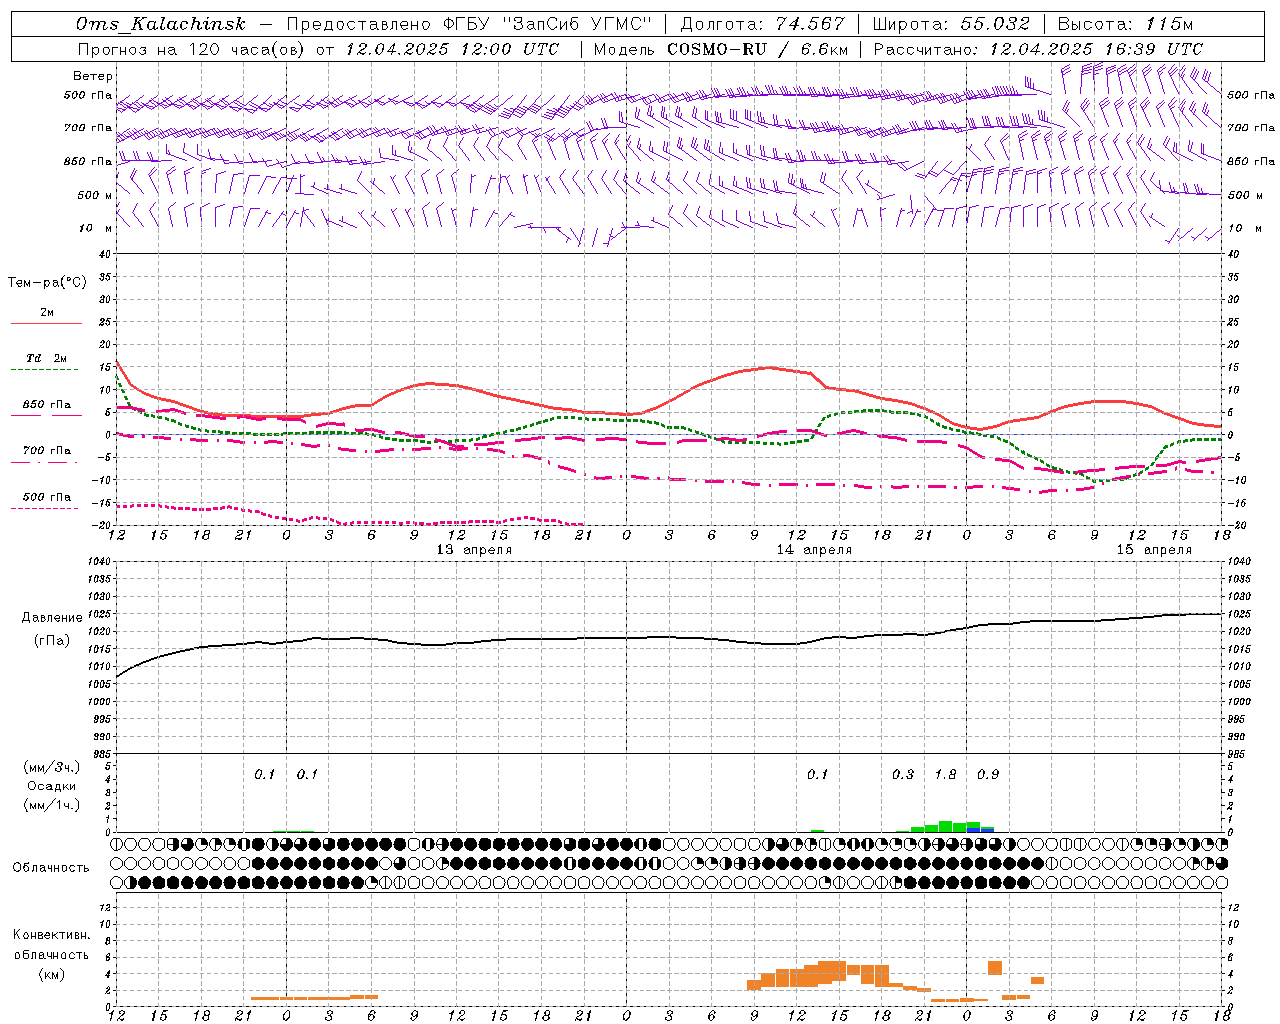Select 1040 on the left pressure axis

click(97, 562)
